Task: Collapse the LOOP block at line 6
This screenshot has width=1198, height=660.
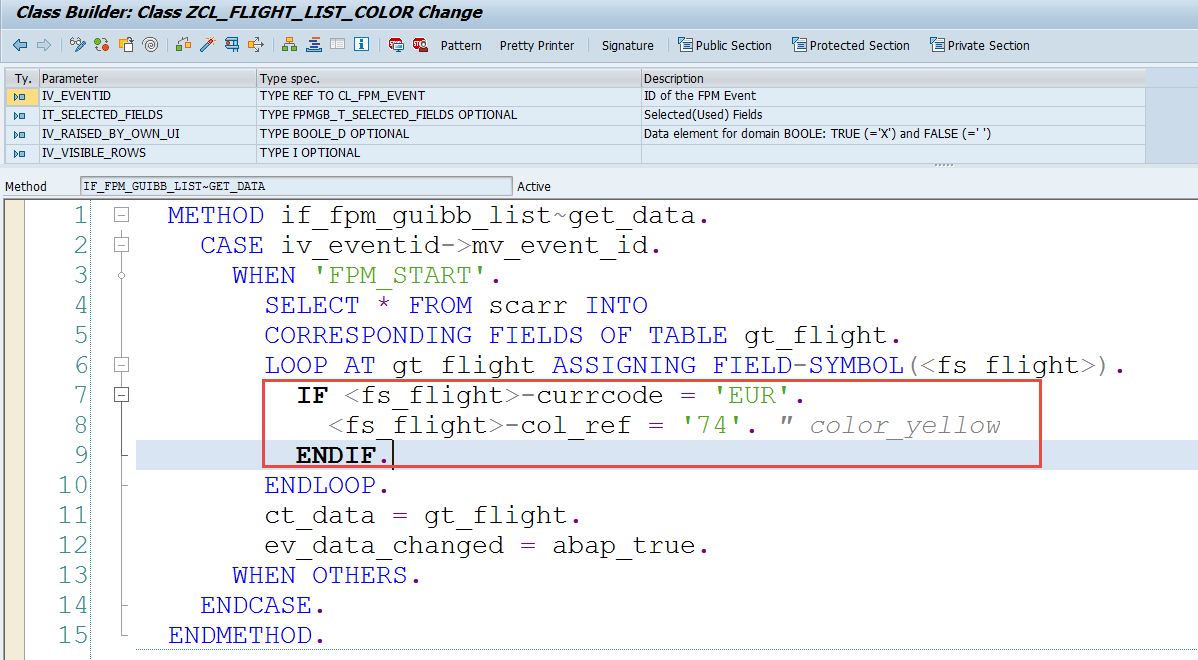Action: [121, 364]
